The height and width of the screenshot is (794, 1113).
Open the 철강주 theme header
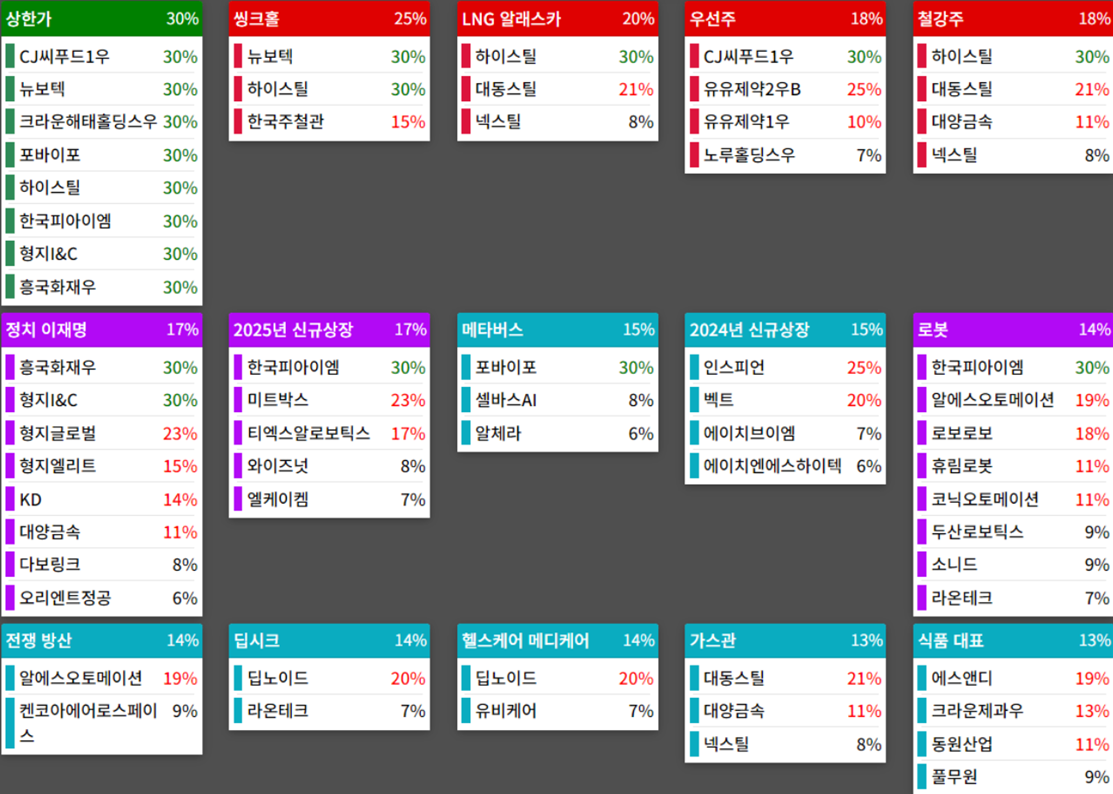pyautogui.click(x=1013, y=19)
